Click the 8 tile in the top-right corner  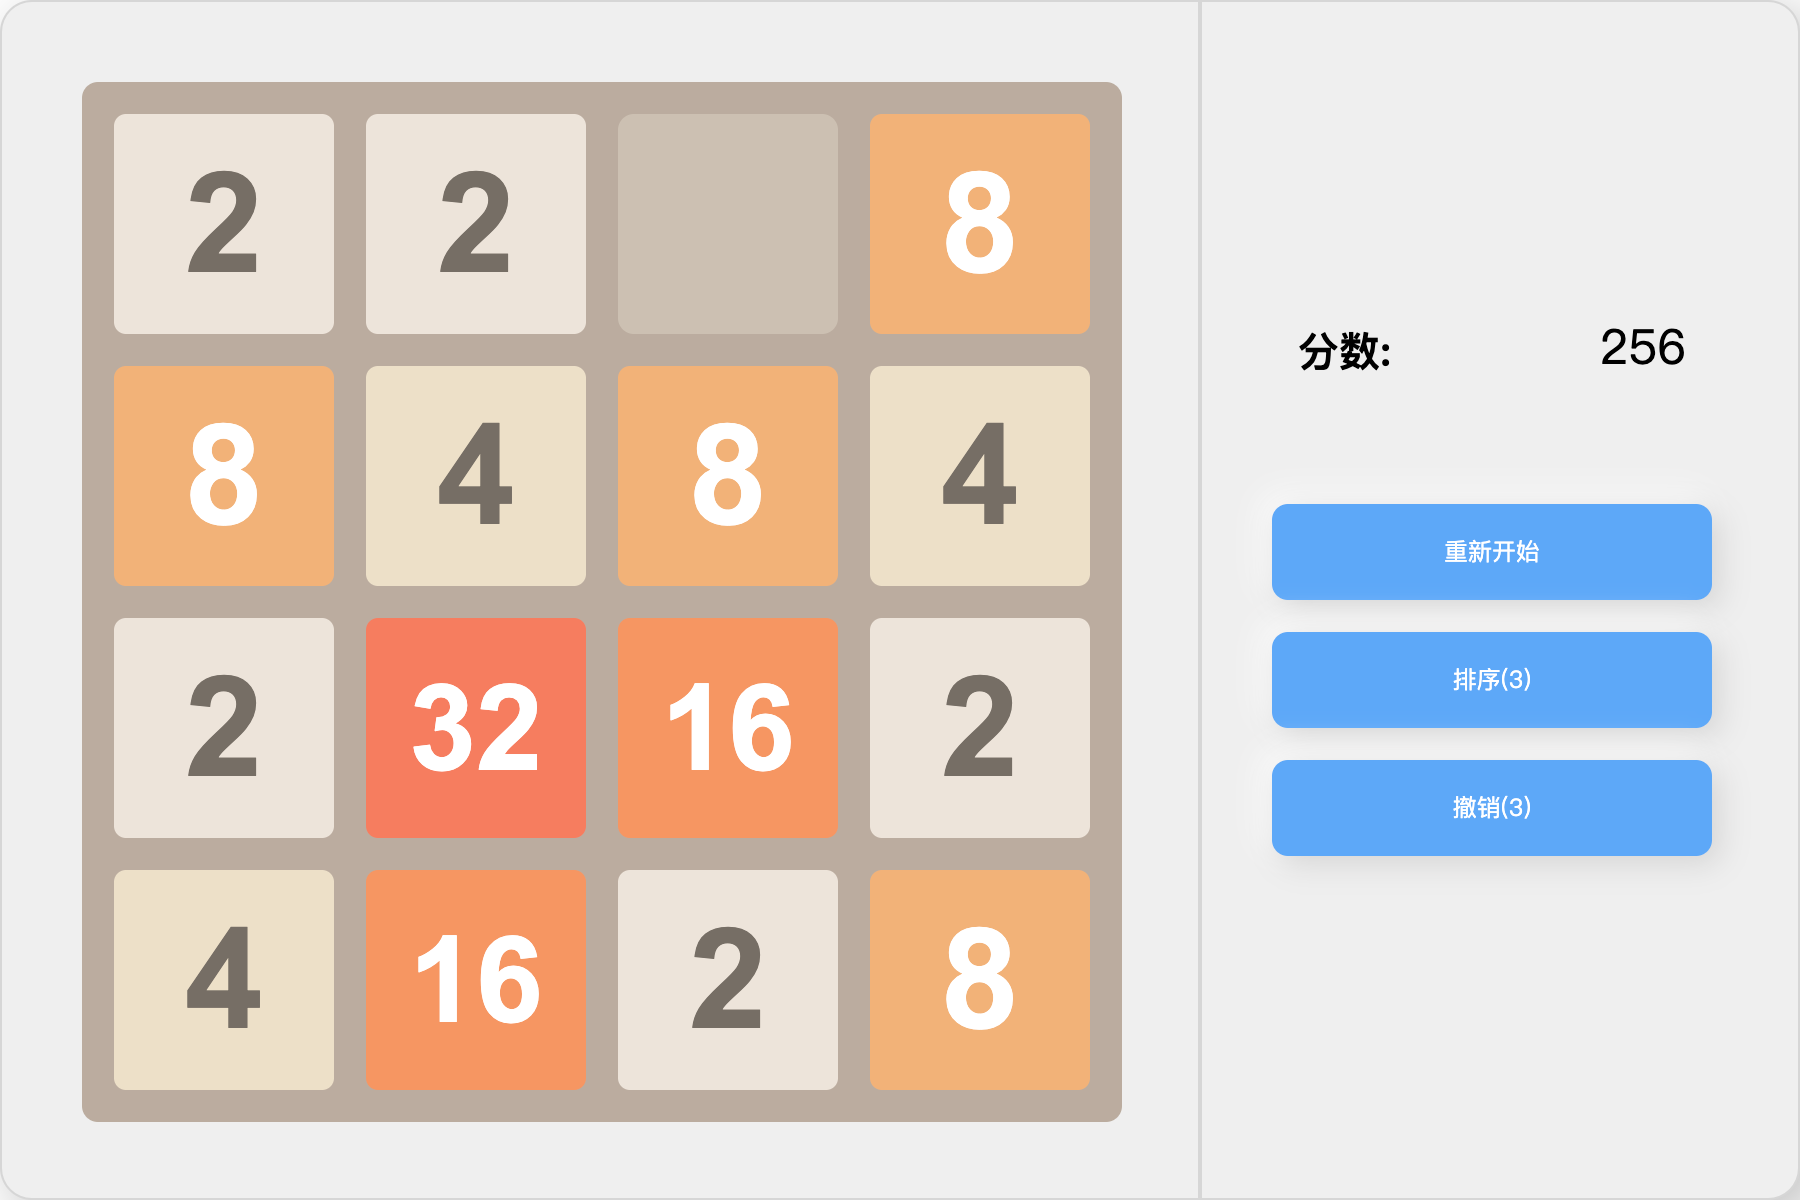pyautogui.click(x=980, y=224)
